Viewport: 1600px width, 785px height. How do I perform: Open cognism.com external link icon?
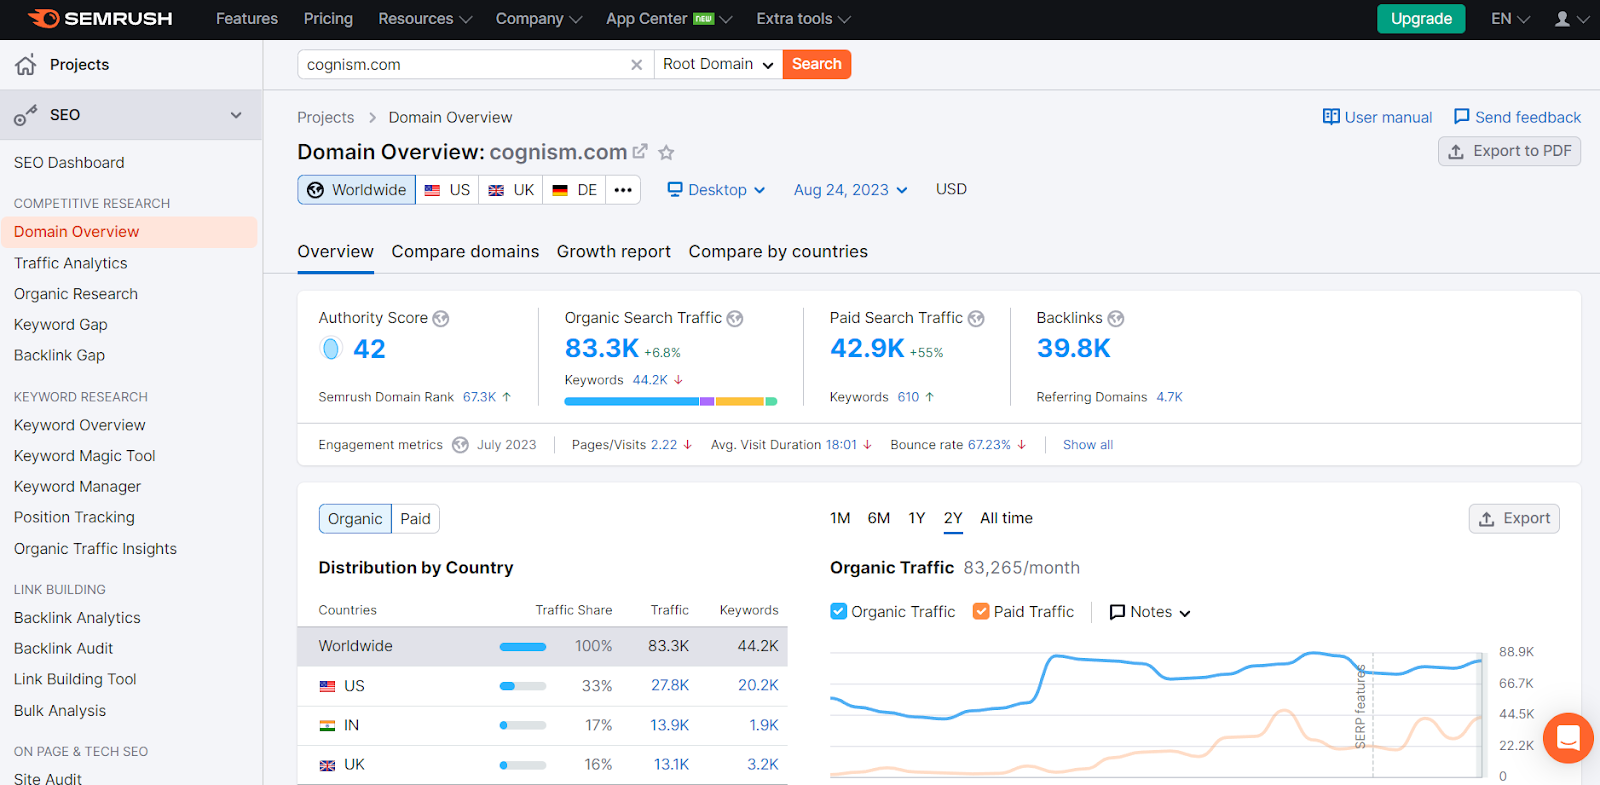point(640,152)
